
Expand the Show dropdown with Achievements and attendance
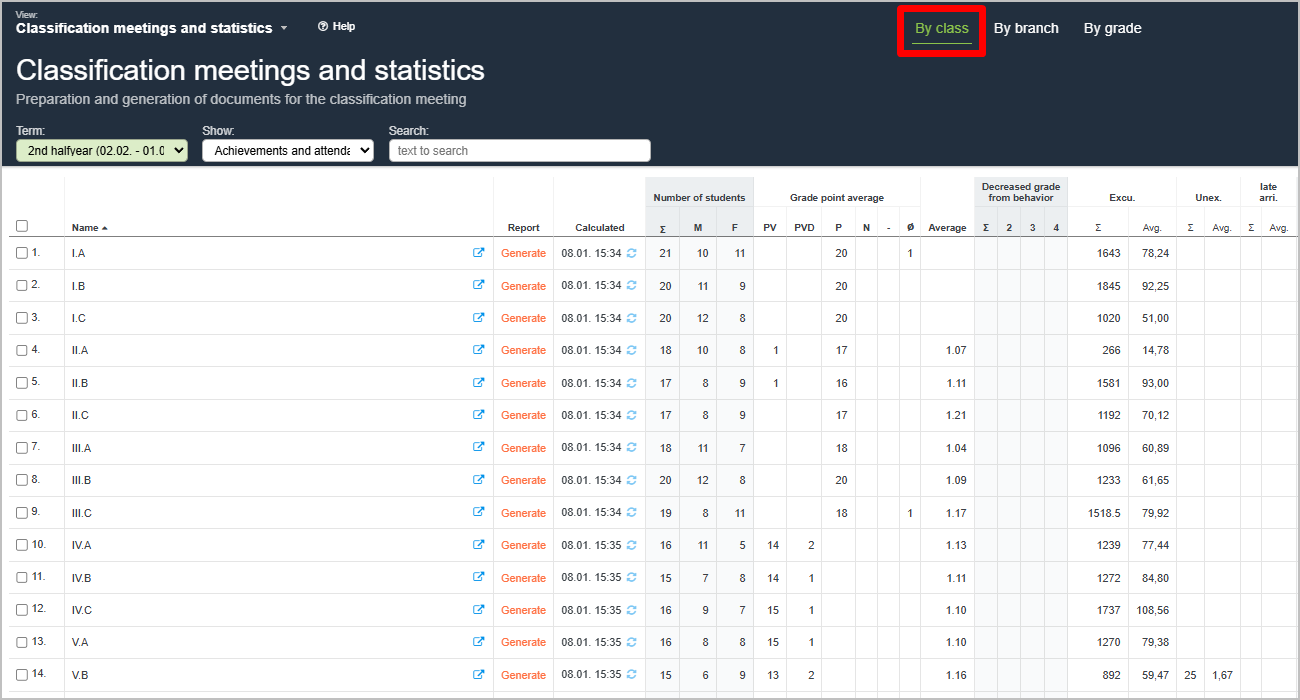coord(288,151)
